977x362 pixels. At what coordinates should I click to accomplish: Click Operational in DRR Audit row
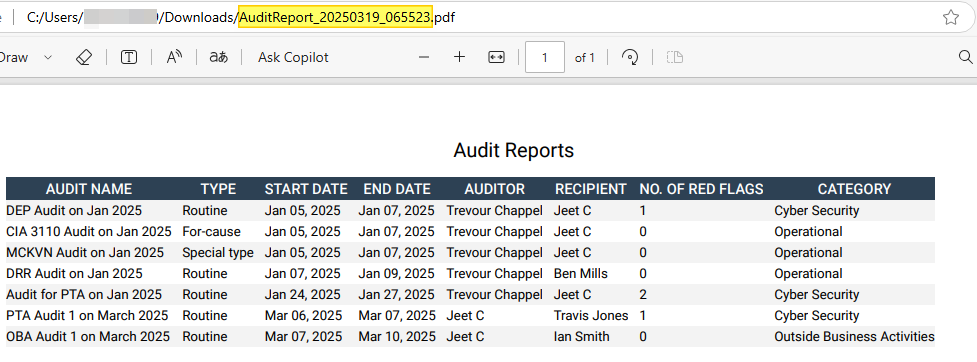pyautogui.click(x=808, y=274)
